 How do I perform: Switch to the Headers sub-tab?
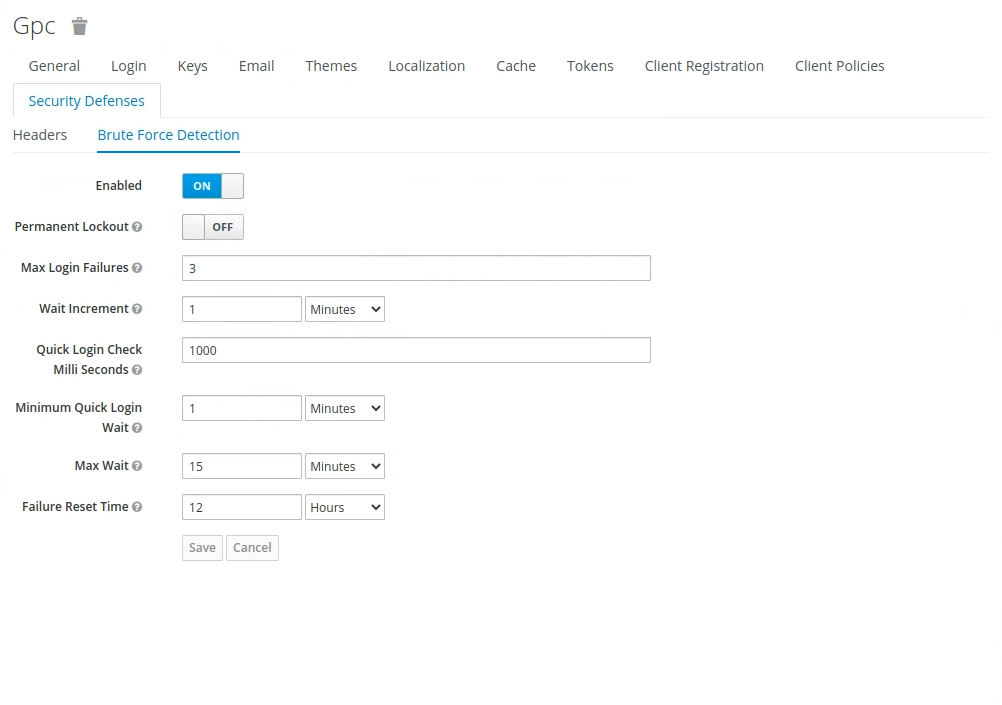[40, 135]
